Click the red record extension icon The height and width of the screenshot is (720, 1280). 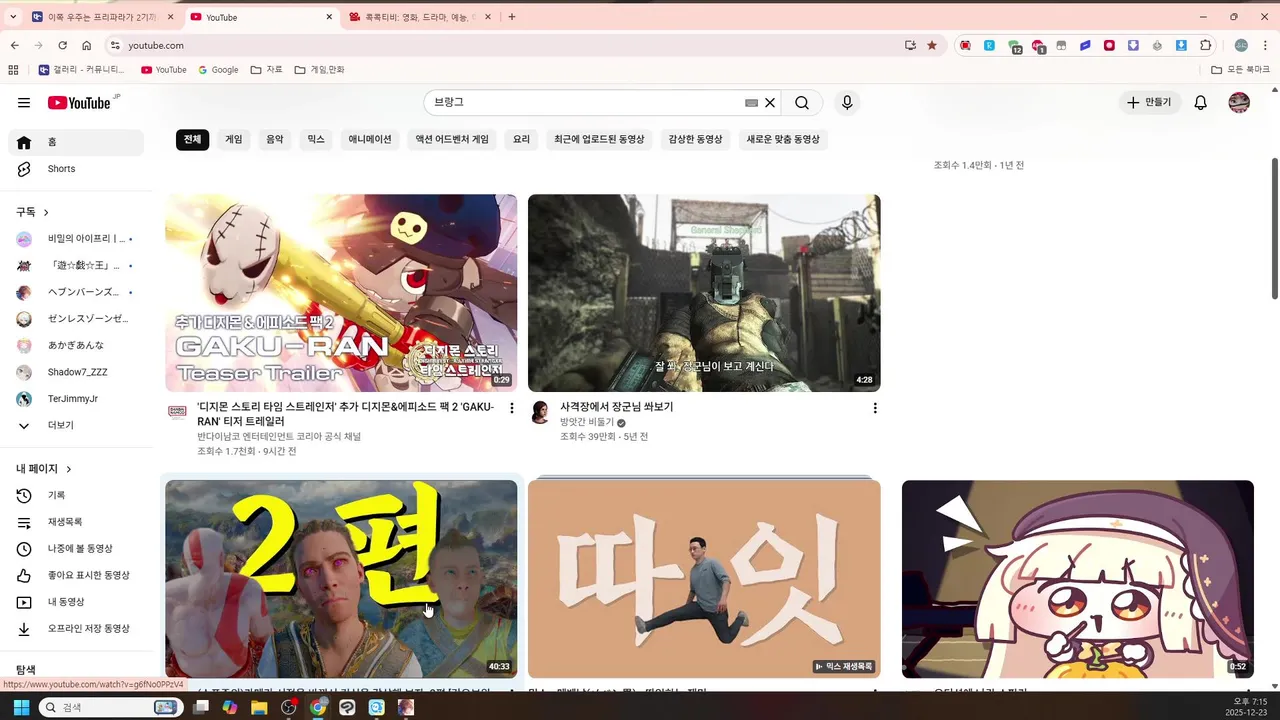1109,45
